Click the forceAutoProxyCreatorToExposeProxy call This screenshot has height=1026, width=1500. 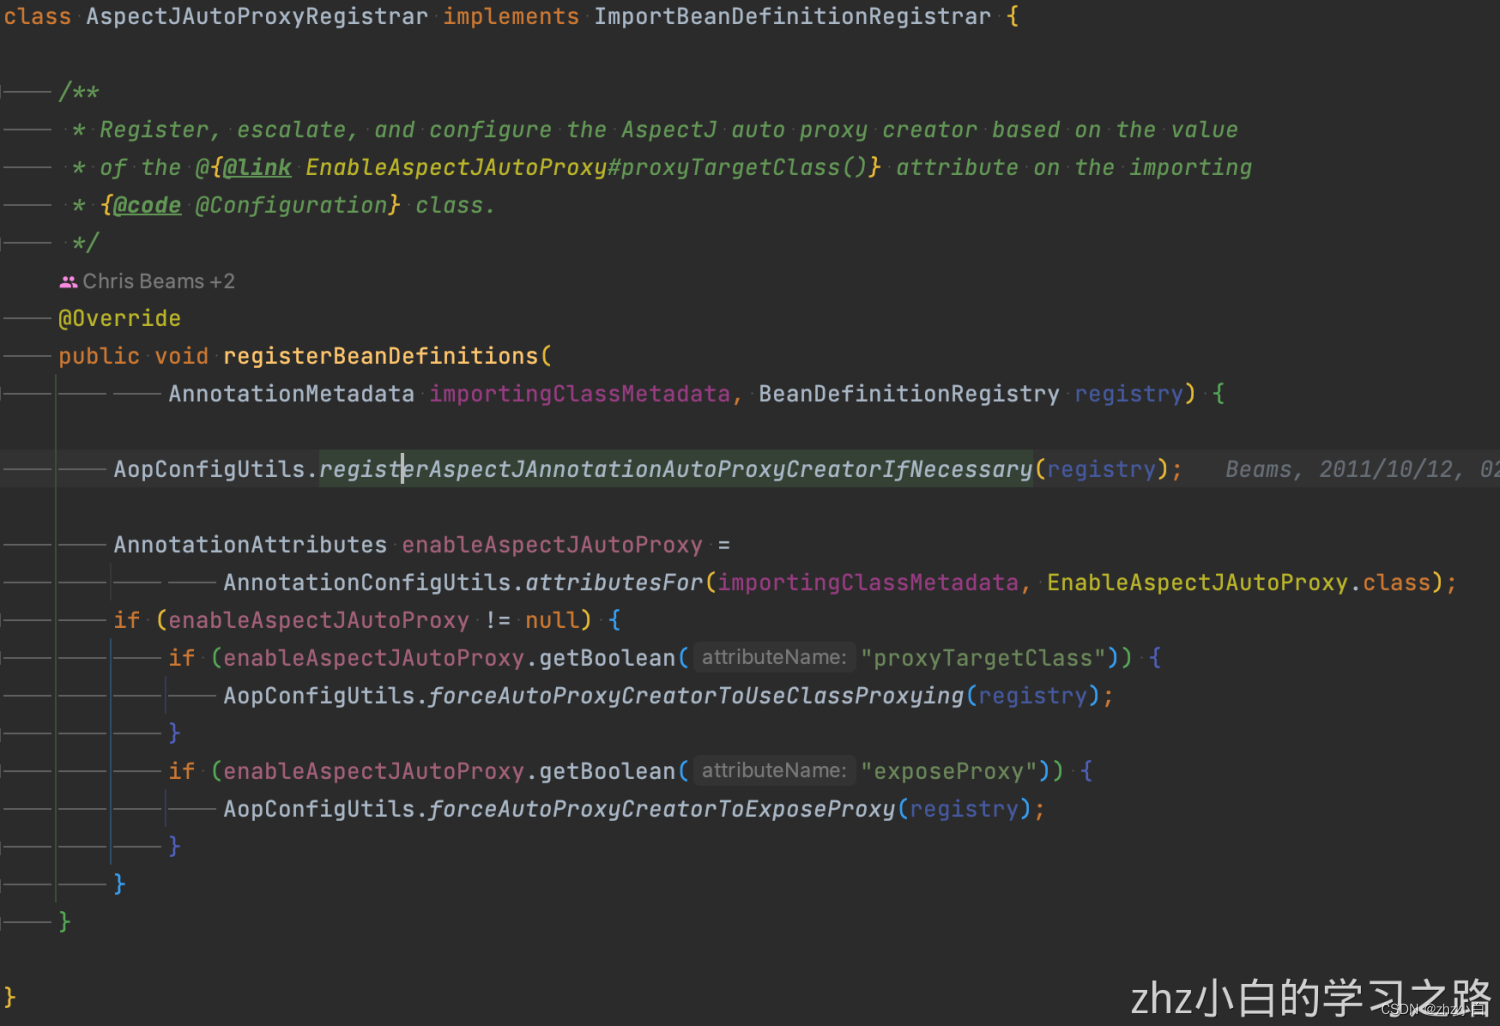662,809
